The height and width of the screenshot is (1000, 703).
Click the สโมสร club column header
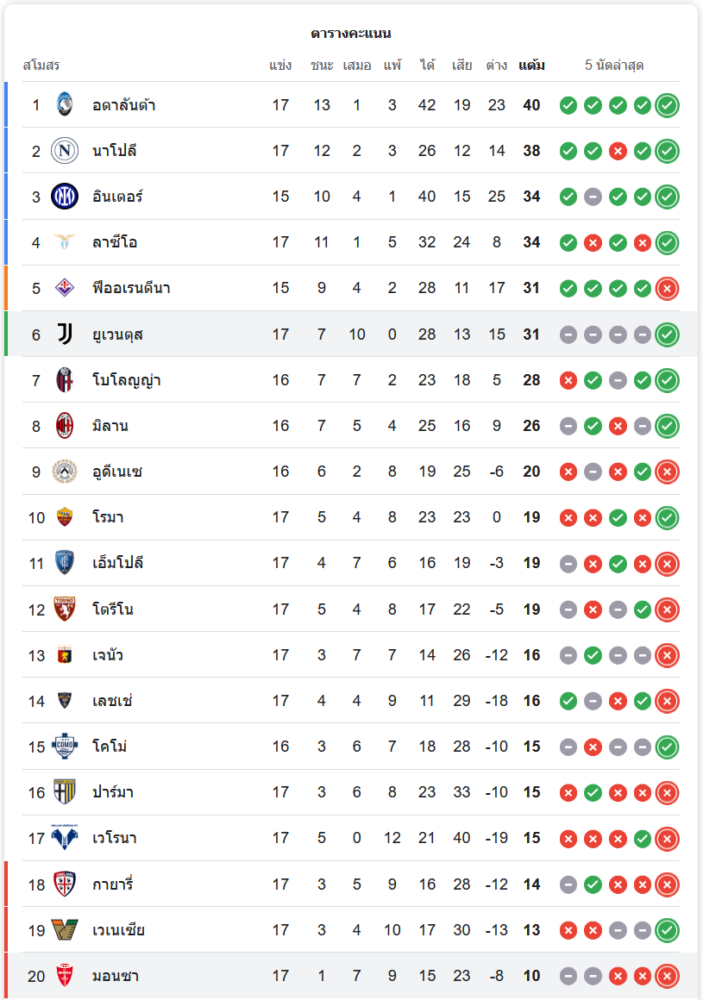42,66
